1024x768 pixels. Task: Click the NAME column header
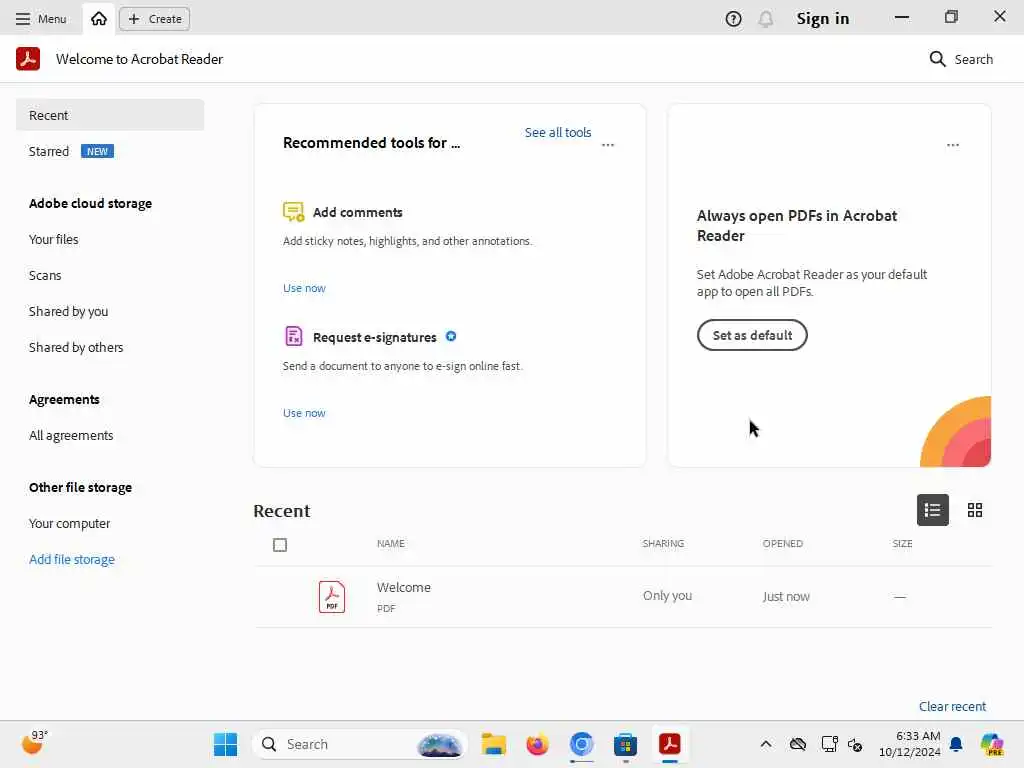click(391, 543)
